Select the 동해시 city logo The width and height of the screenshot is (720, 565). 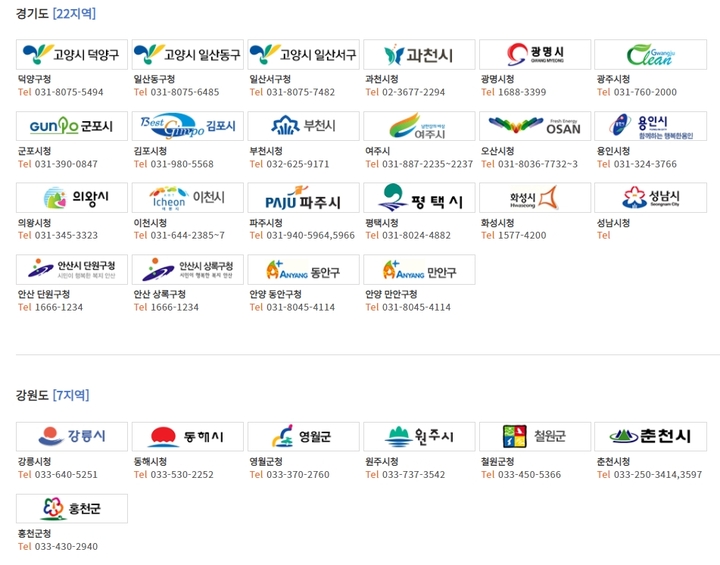point(188,437)
